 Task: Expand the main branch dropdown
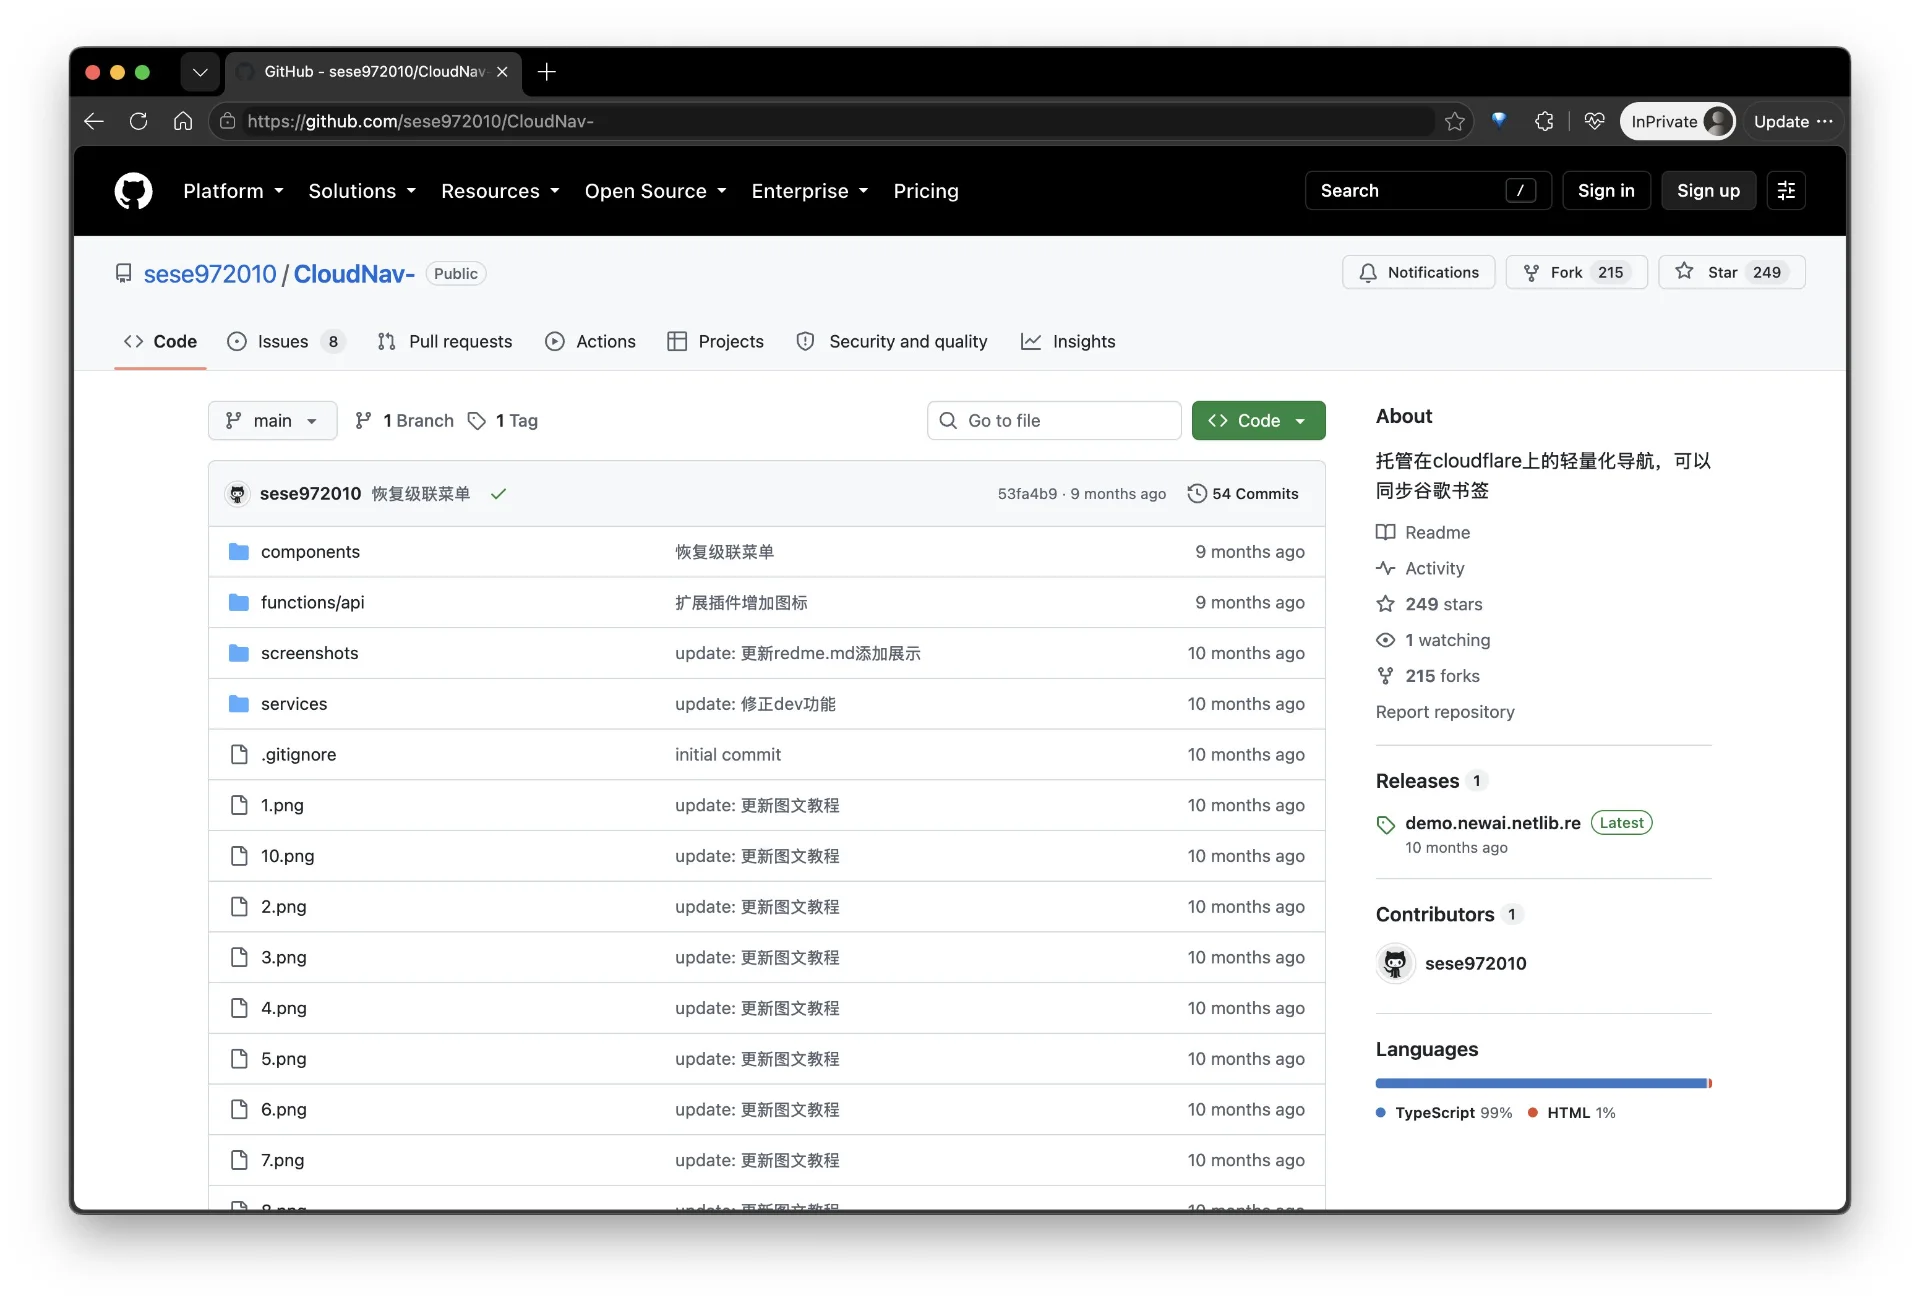(272, 421)
